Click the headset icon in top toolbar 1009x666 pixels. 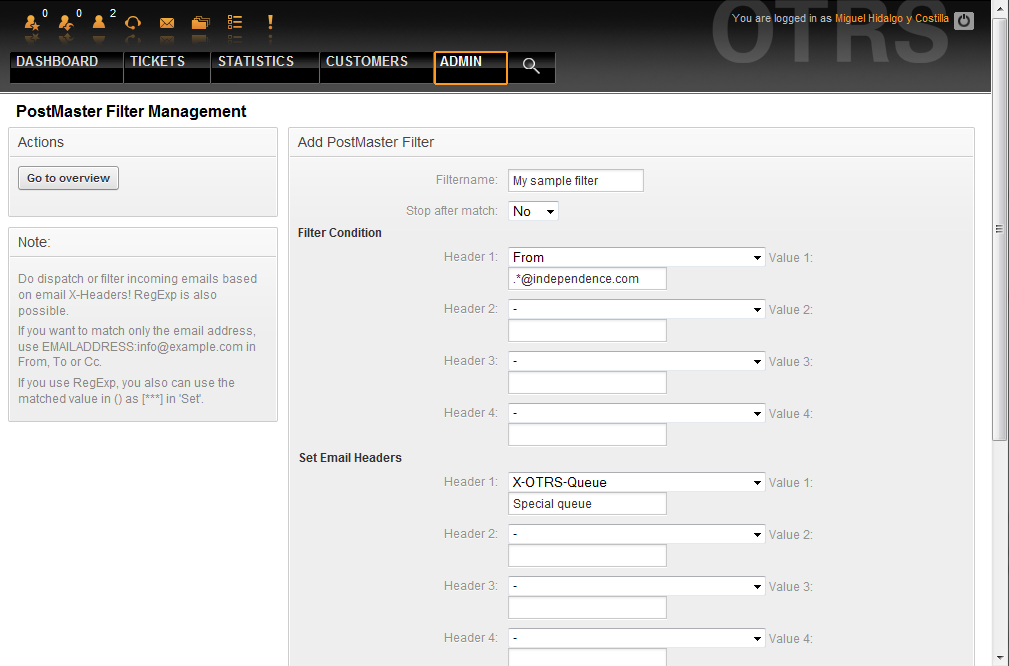pos(133,22)
